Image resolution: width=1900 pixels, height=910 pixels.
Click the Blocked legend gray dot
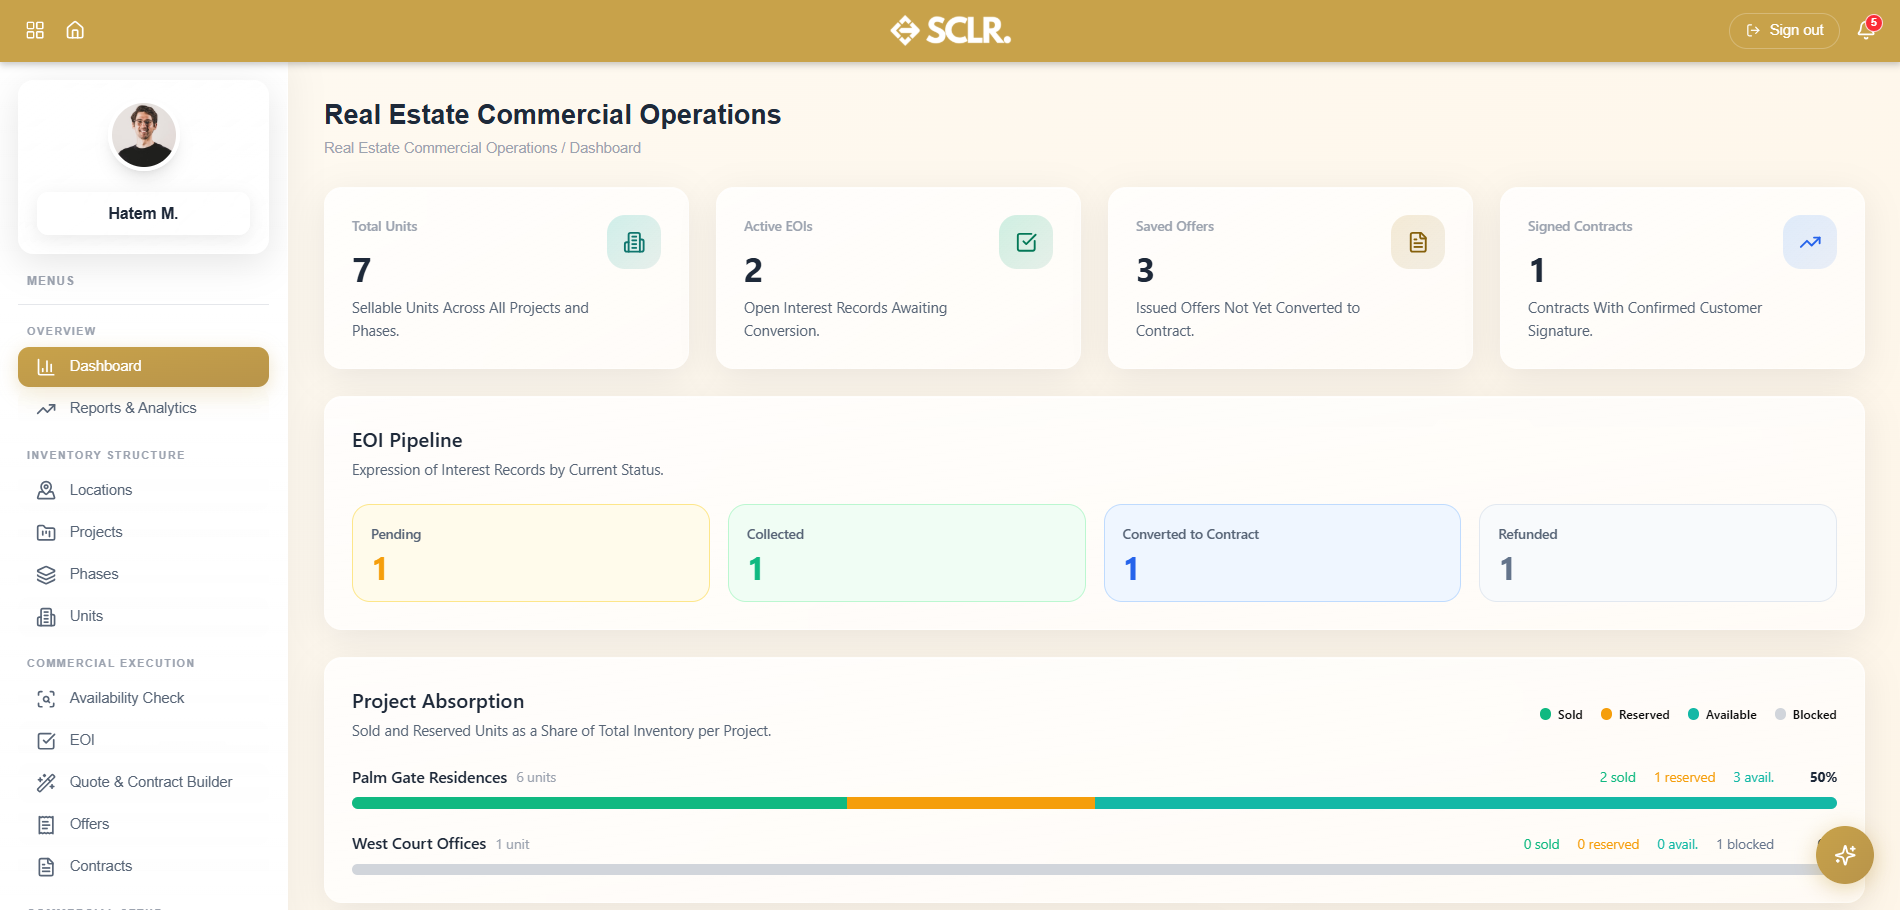pyautogui.click(x=1781, y=714)
